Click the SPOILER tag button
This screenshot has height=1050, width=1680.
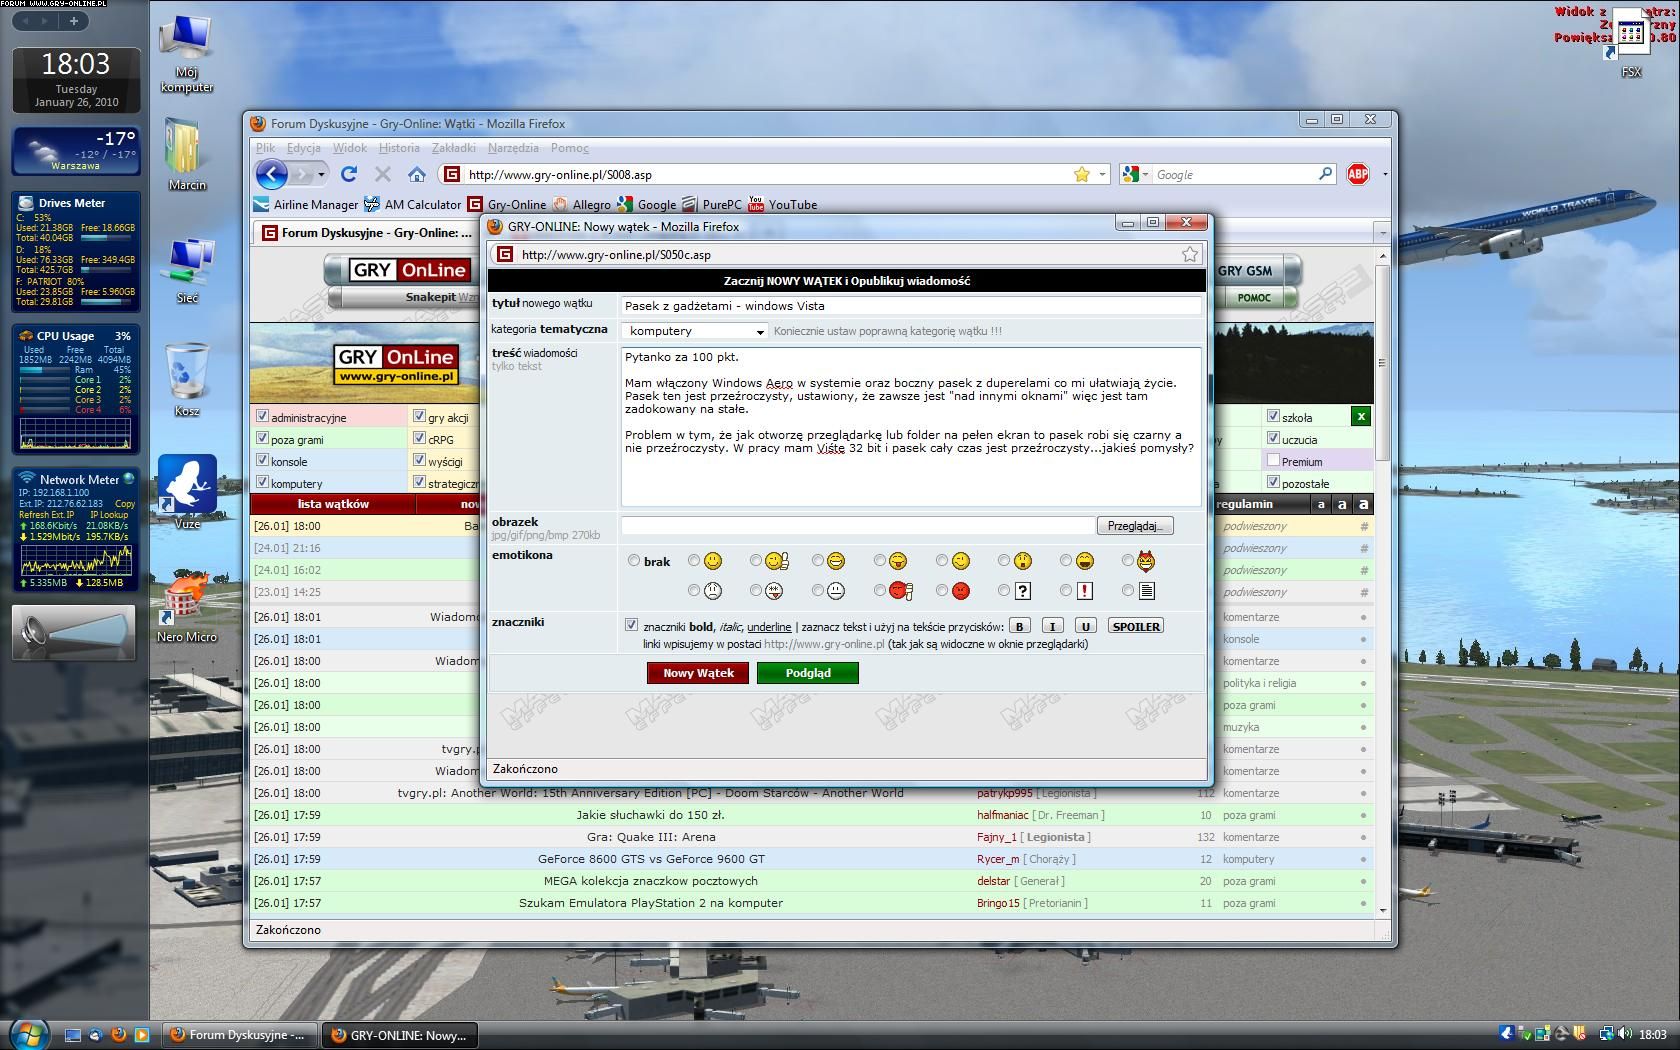pyautogui.click(x=1136, y=626)
